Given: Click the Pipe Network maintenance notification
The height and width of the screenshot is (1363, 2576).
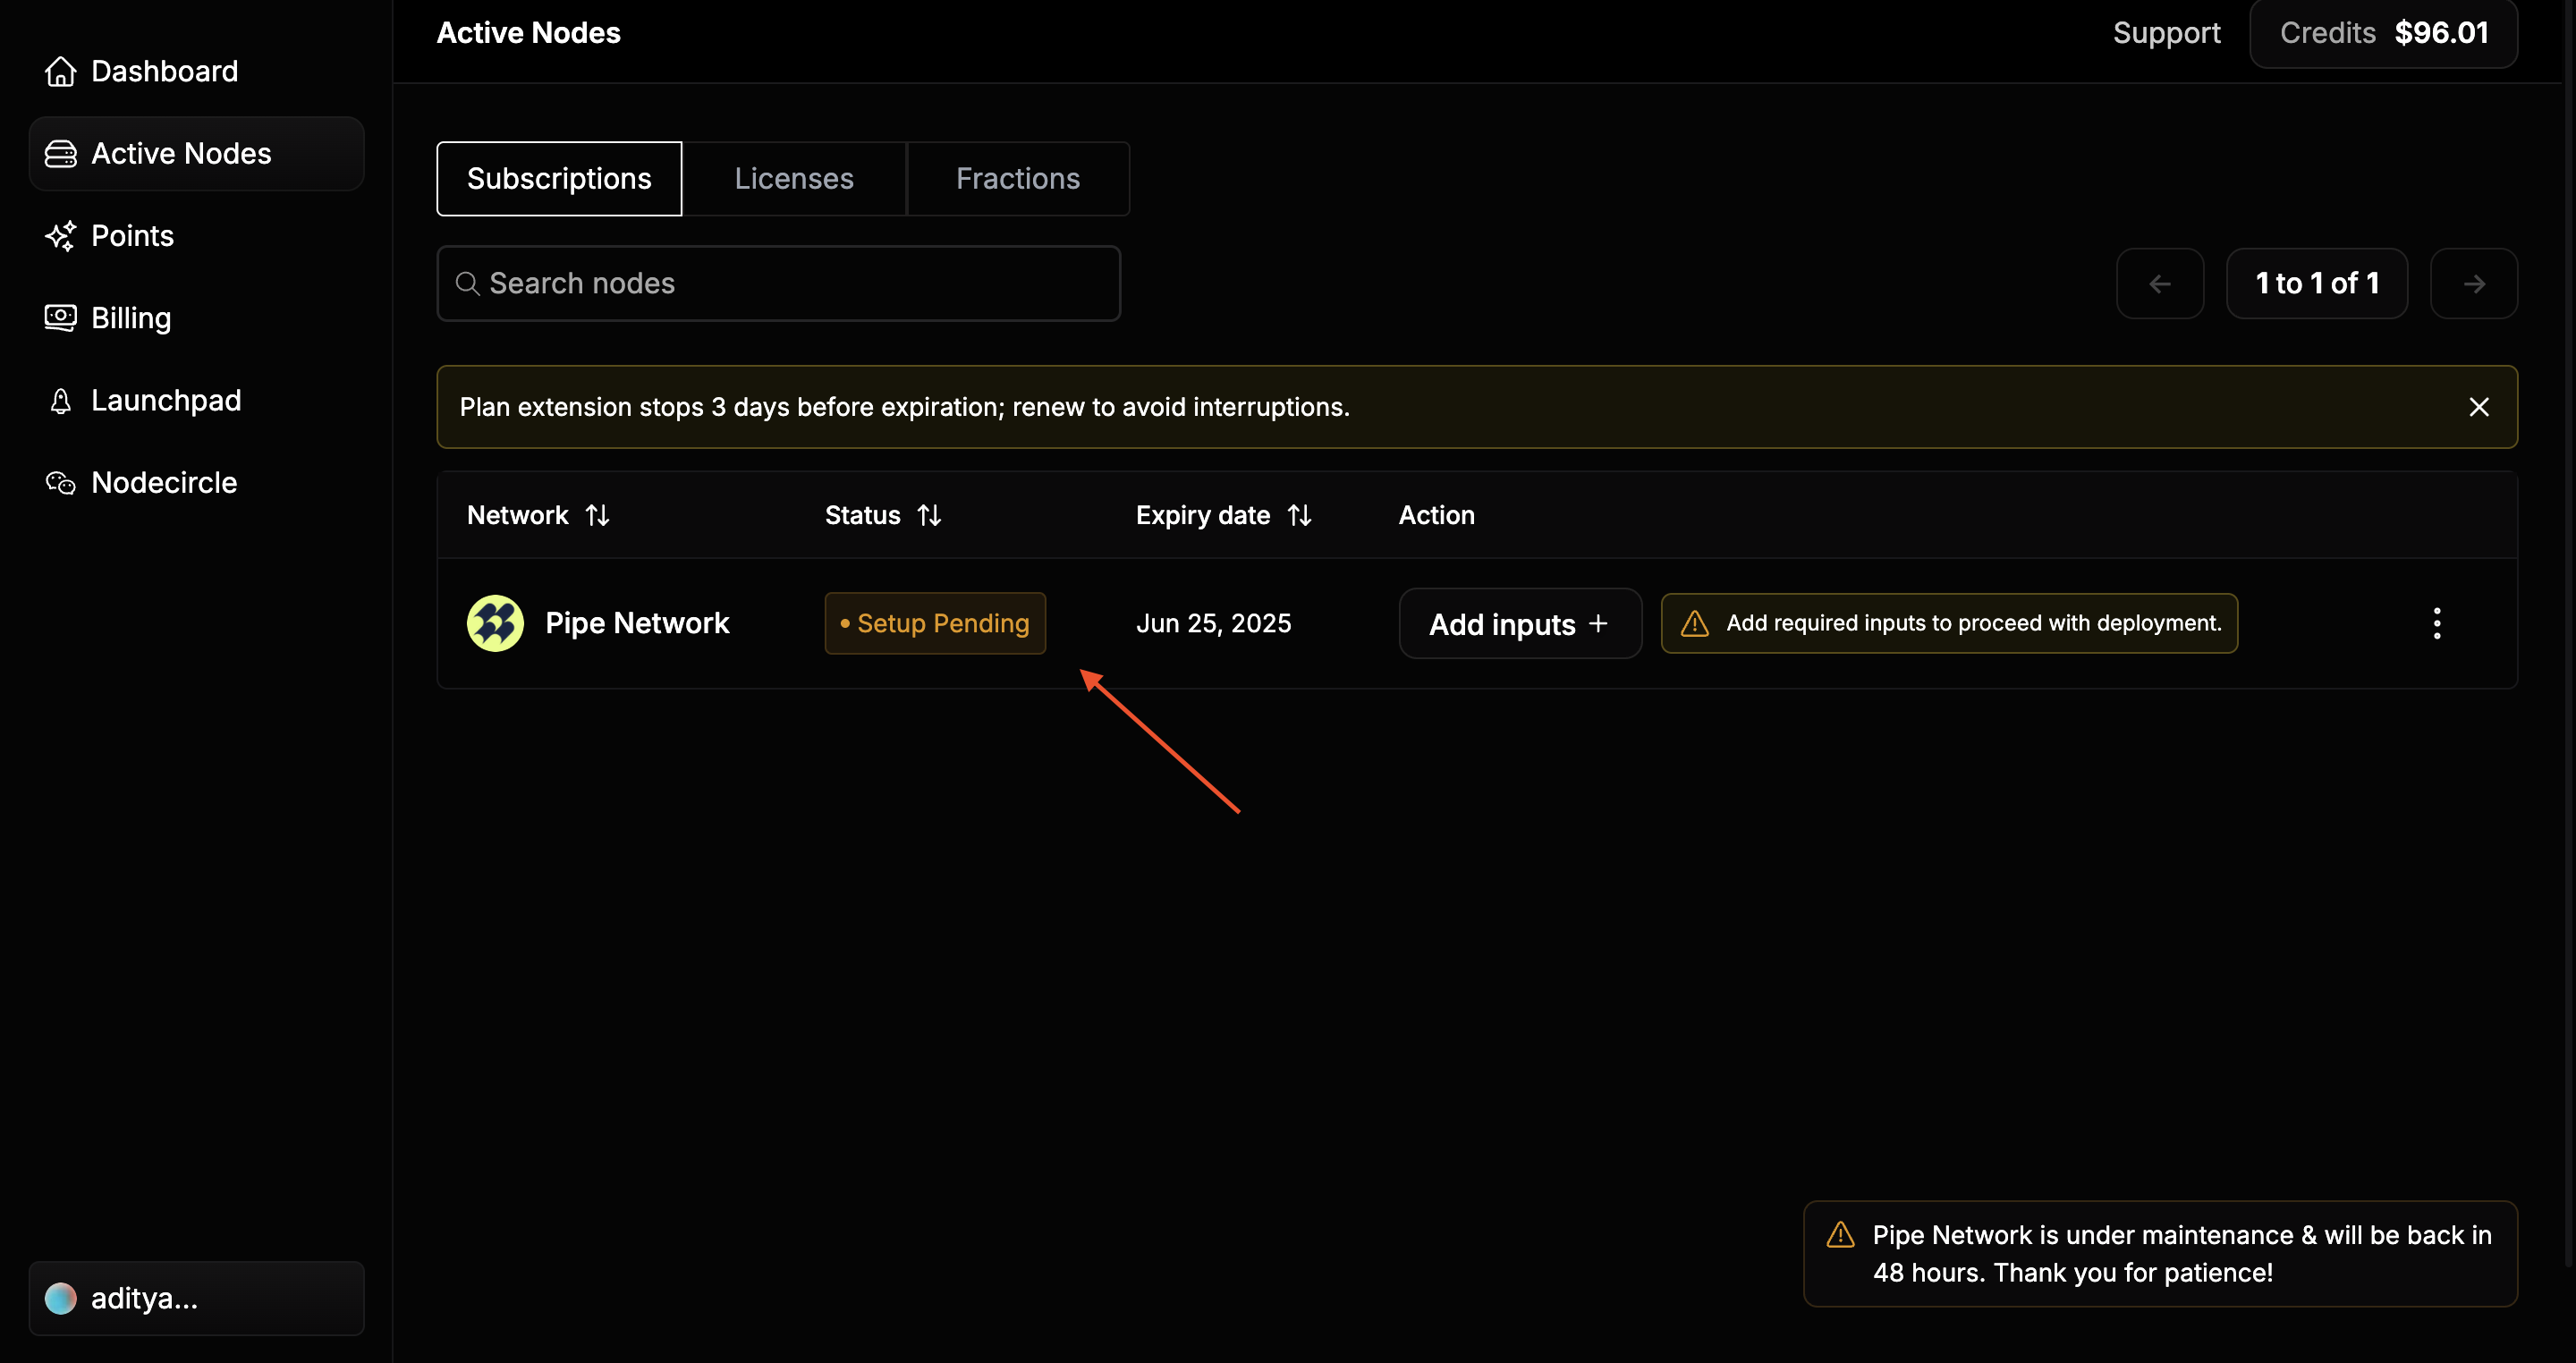Looking at the screenshot, I should (2160, 1254).
